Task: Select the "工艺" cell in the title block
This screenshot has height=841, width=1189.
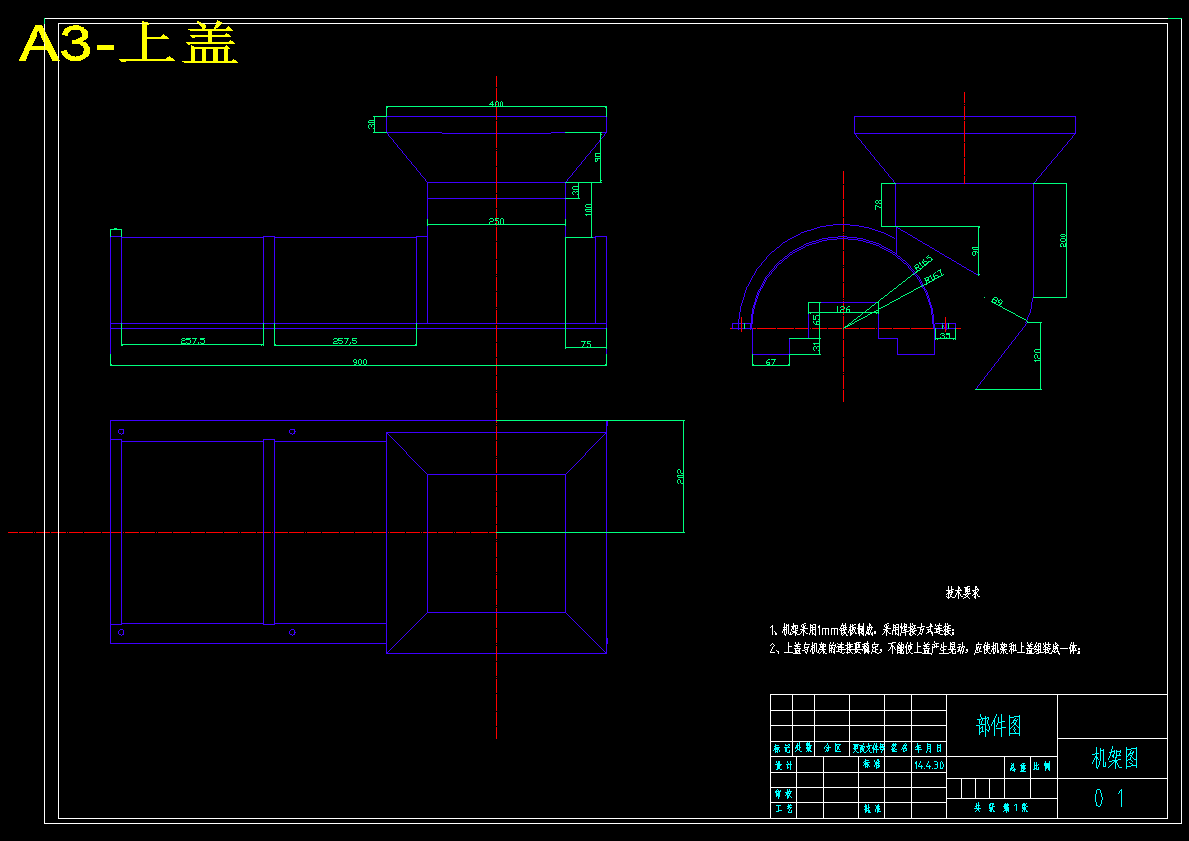Action: (783, 810)
